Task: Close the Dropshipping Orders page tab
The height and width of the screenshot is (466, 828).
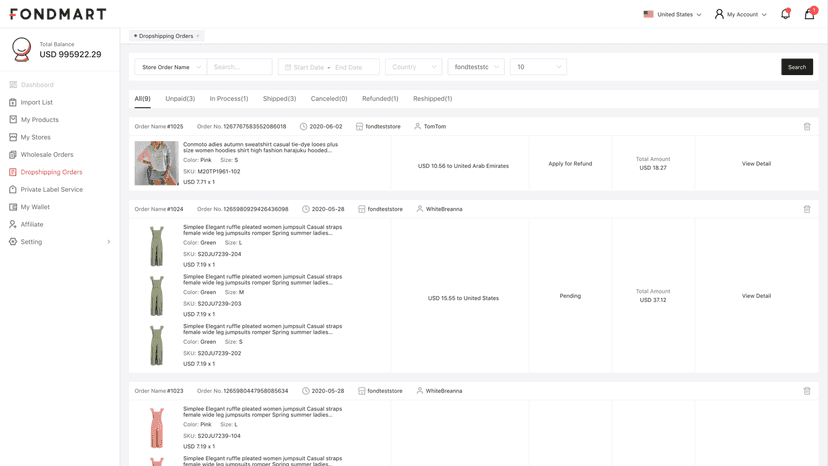Action: (198, 36)
